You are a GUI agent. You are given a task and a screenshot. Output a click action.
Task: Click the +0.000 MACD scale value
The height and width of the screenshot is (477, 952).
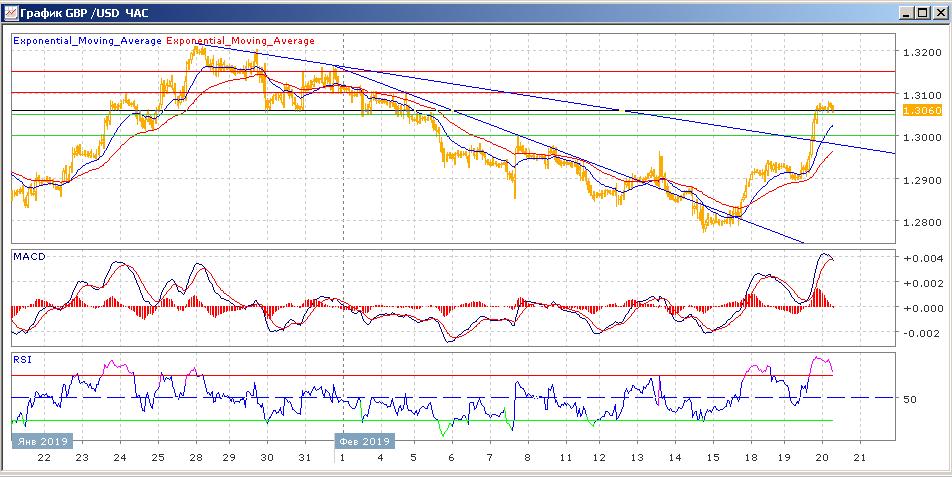[x=922, y=308]
